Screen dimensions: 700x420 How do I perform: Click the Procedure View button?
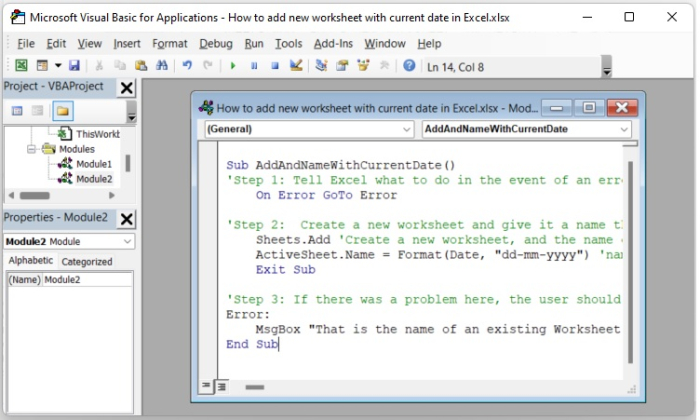[206, 386]
